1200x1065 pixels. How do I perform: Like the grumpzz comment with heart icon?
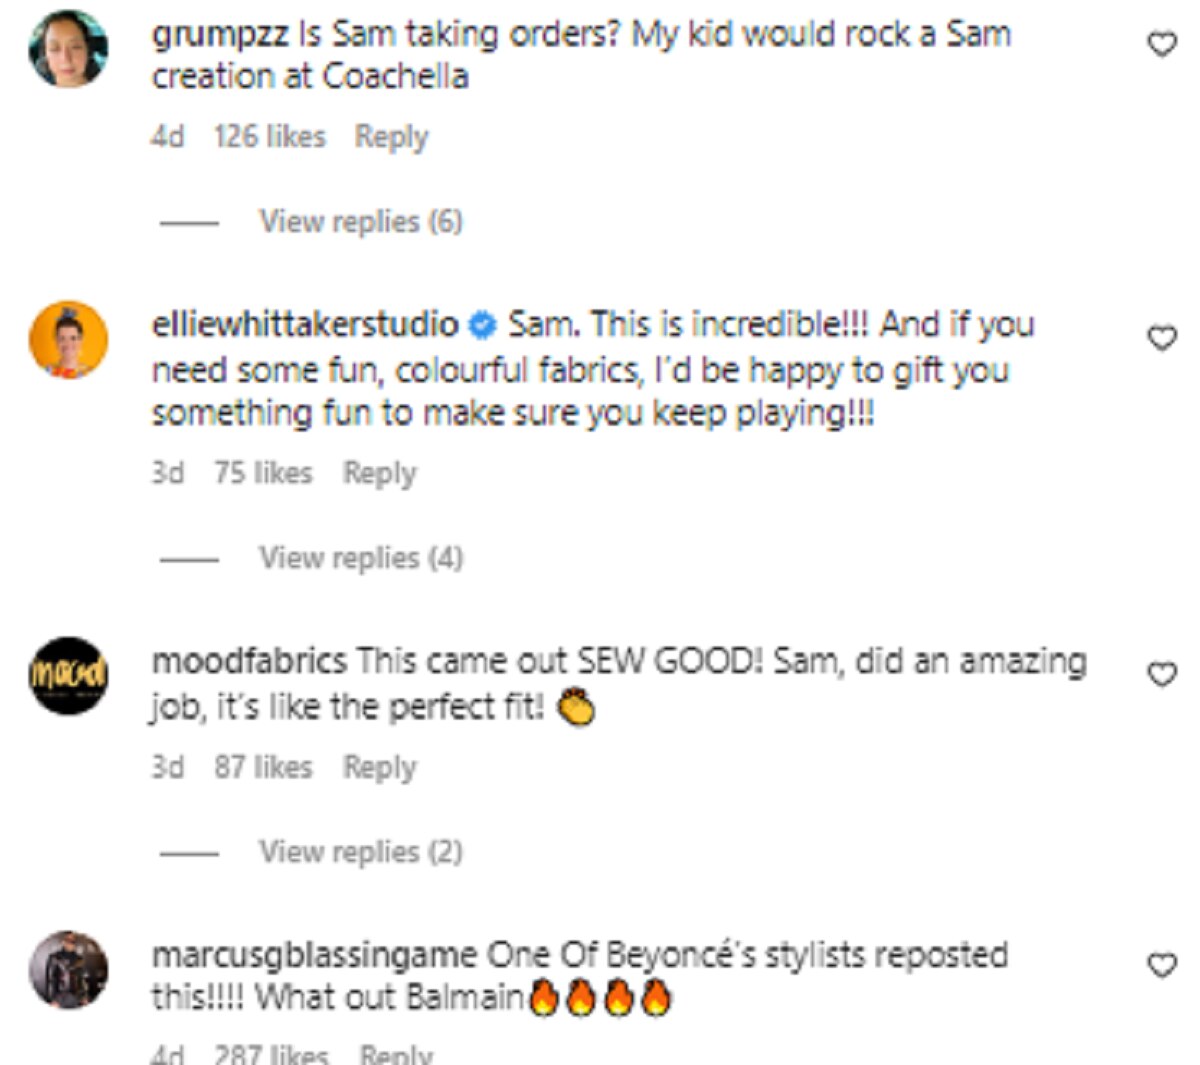pyautogui.click(x=1161, y=44)
